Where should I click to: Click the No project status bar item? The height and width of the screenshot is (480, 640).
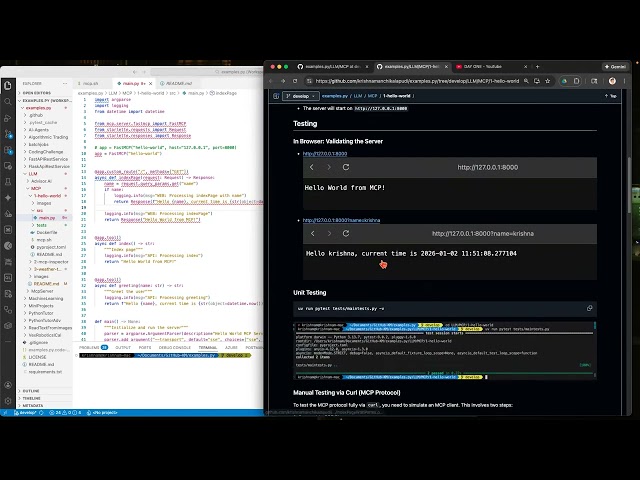tap(102, 413)
